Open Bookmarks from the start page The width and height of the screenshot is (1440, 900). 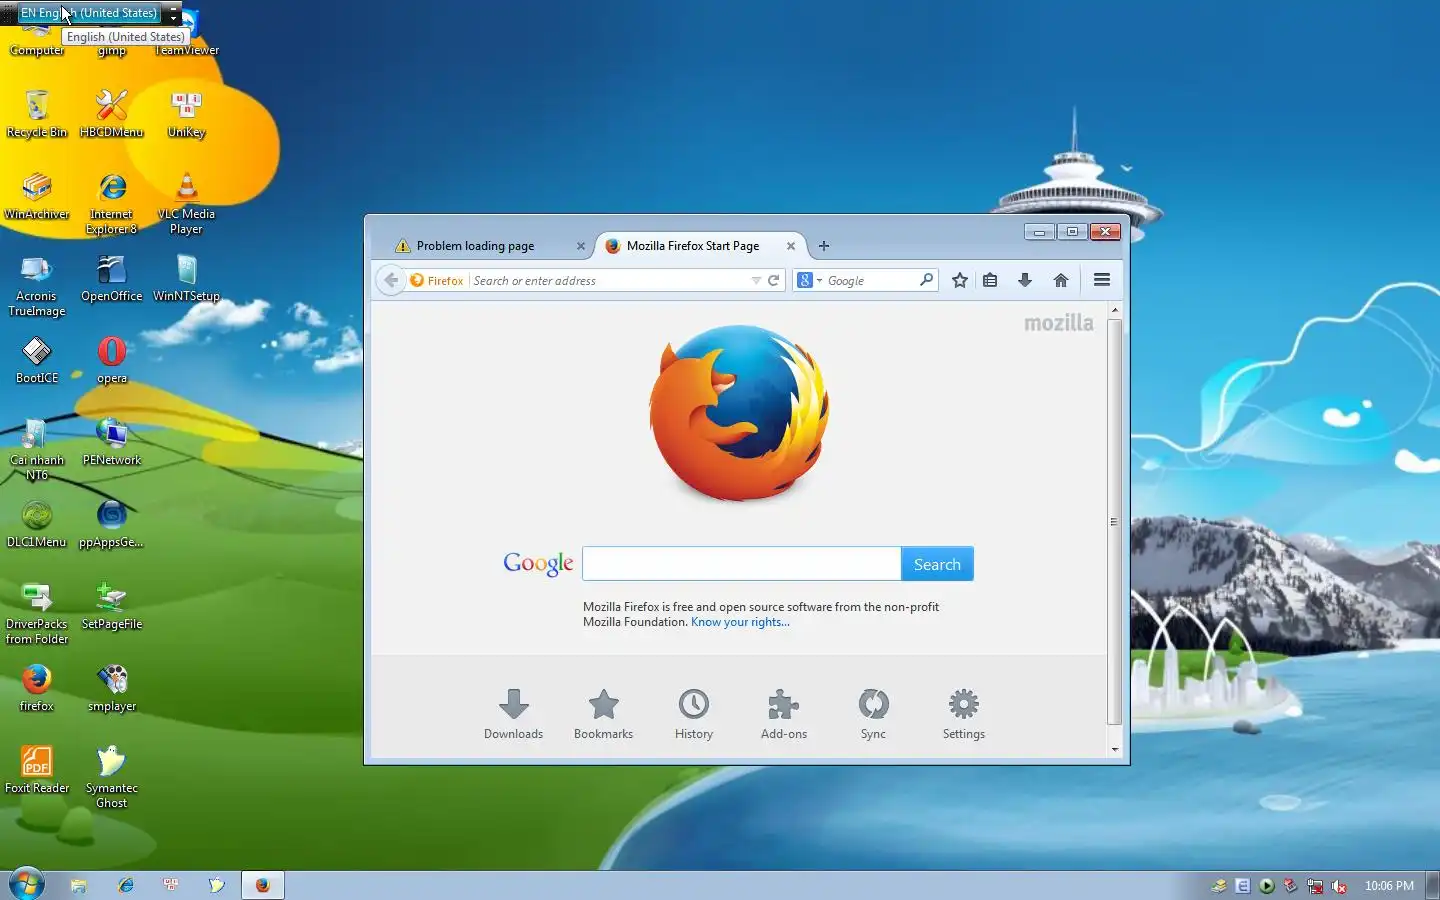click(603, 714)
